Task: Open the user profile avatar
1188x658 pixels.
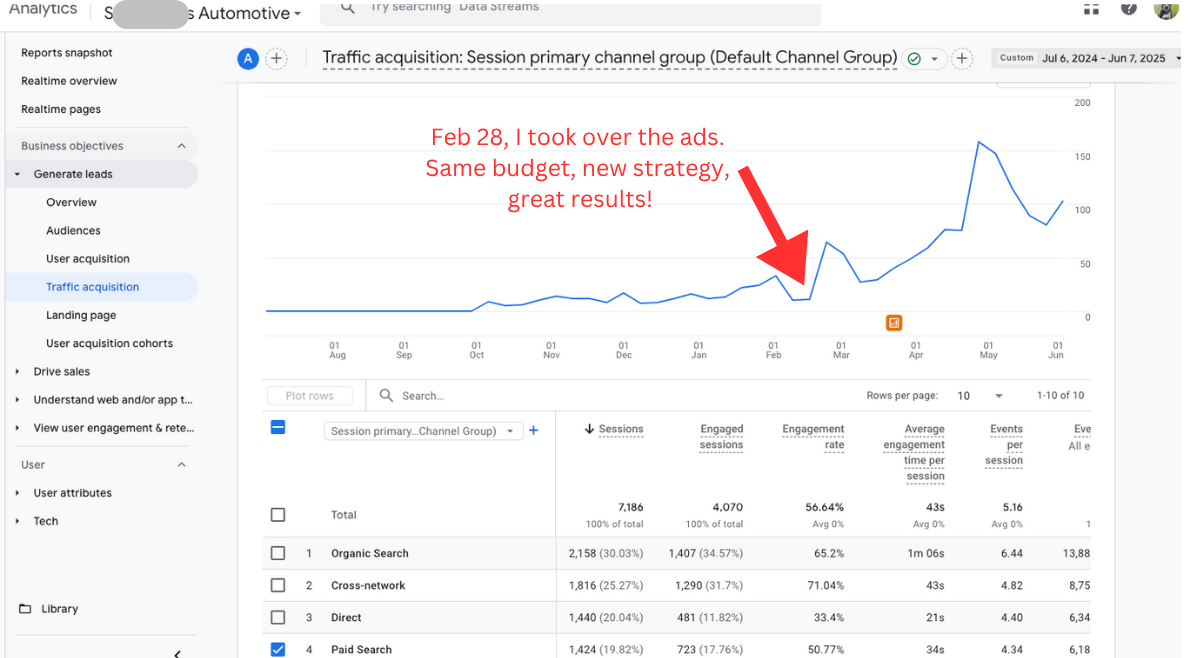Action: [x=1165, y=9]
